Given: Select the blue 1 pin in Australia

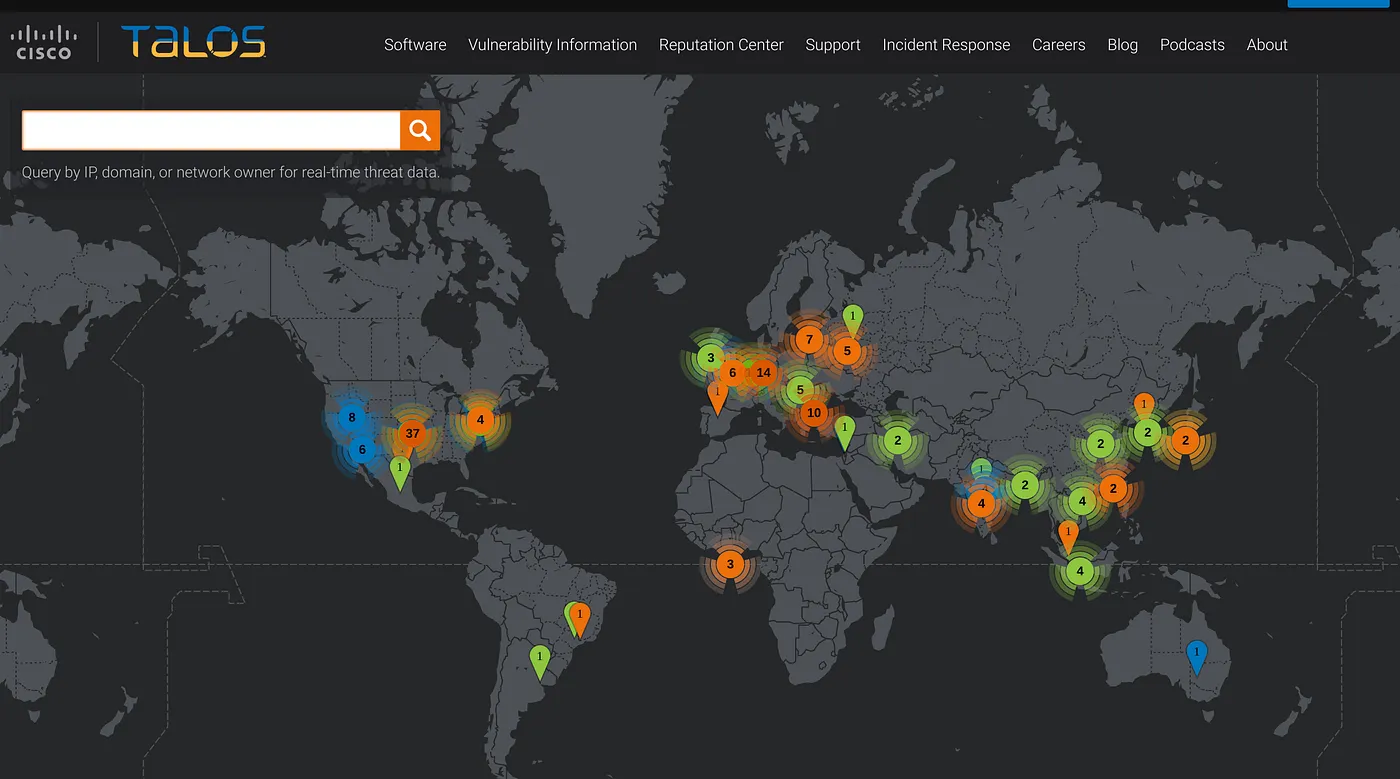Looking at the screenshot, I should pos(1196,657).
